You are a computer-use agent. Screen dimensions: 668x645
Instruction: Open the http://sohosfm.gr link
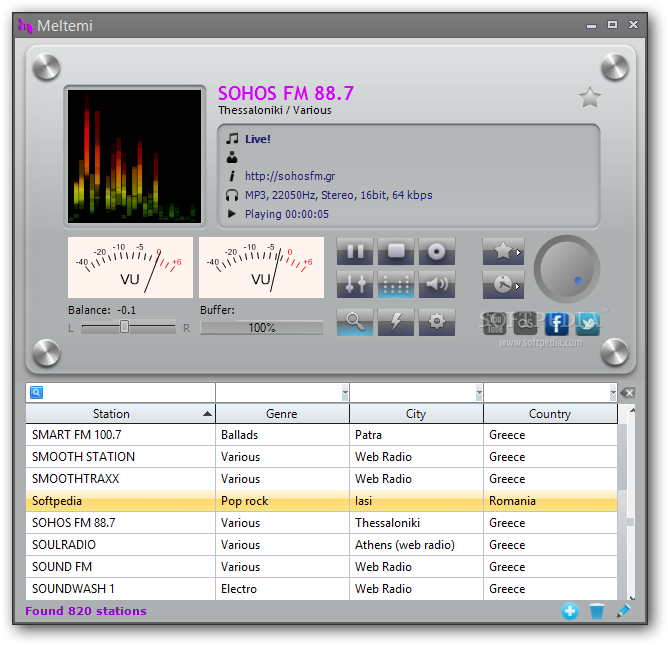pyautogui.click(x=290, y=176)
